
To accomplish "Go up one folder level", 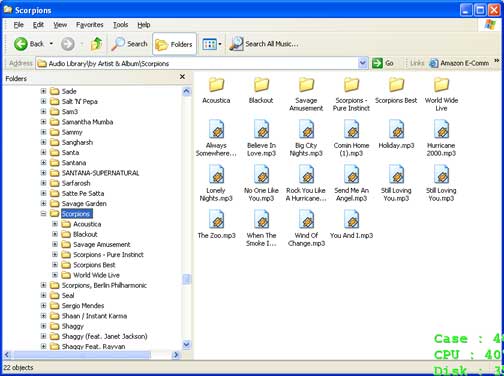I will (x=96, y=44).
